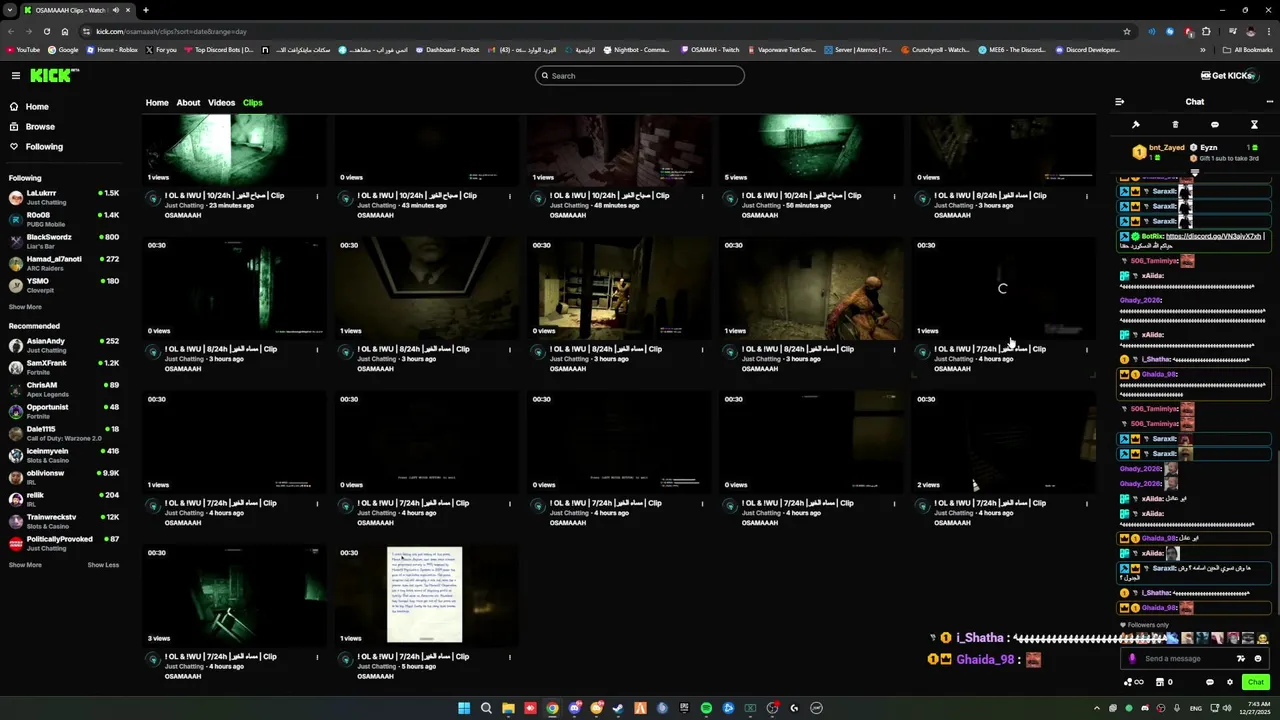Viewport: 1280px width, 720px height.
Task: Switch to channel Home tab
Action: pos(157,103)
